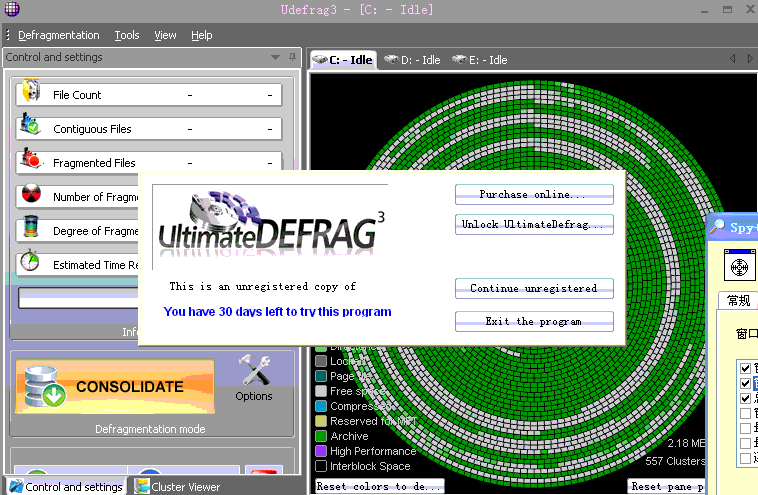Viewport: 758px width, 495px height.
Task: Select the 常规 tab in Spy window
Action: point(738,301)
